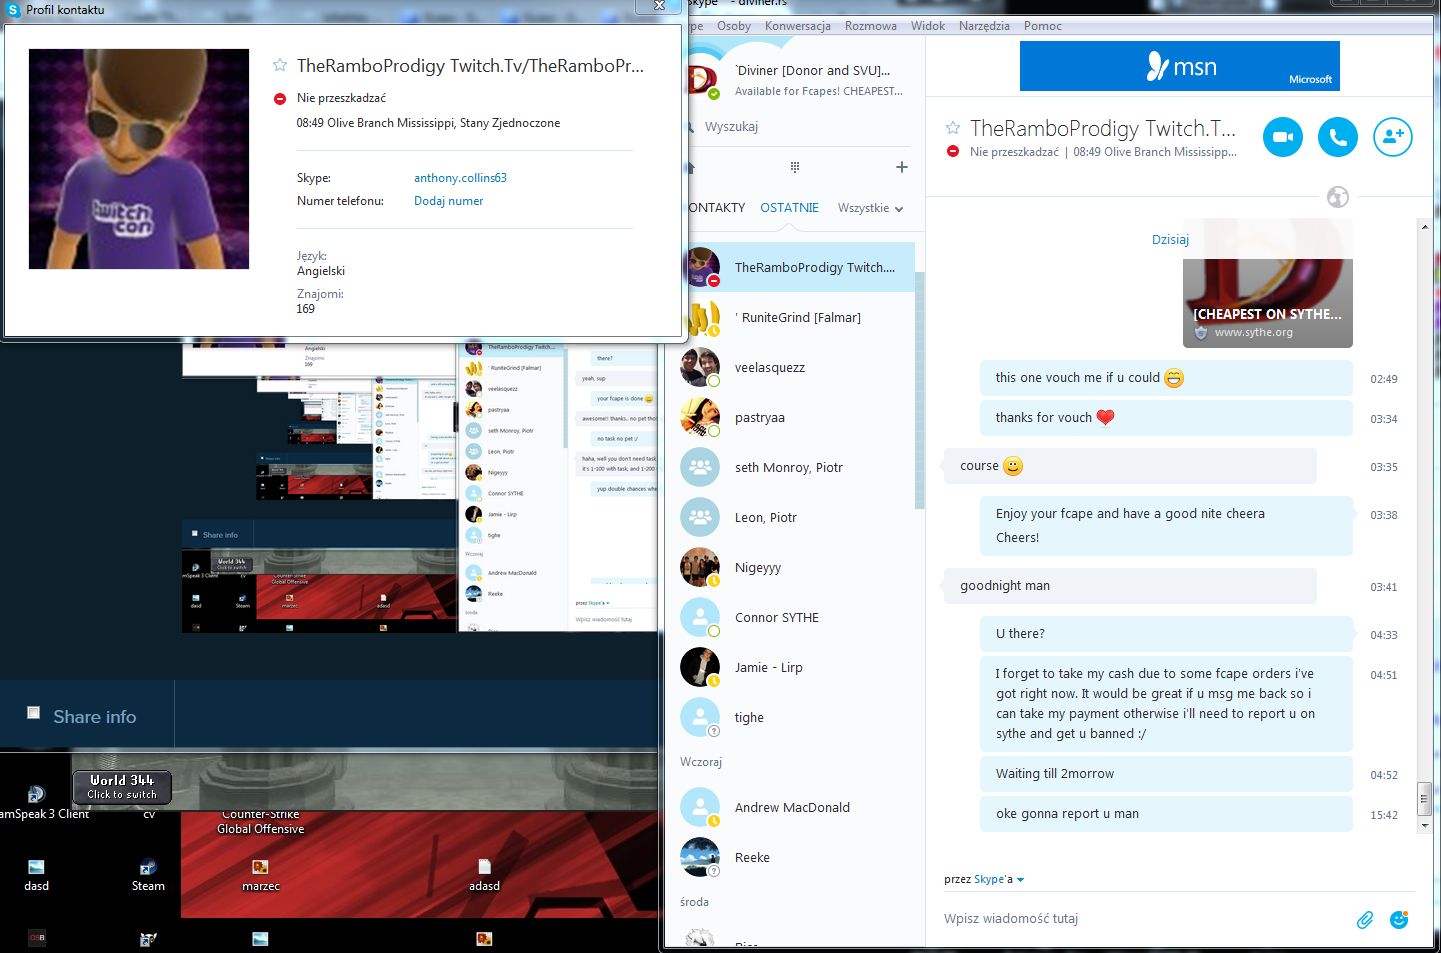The width and height of the screenshot is (1441, 953).
Task: Click the Nigeyyy contact avatar
Action: pyautogui.click(x=700, y=568)
